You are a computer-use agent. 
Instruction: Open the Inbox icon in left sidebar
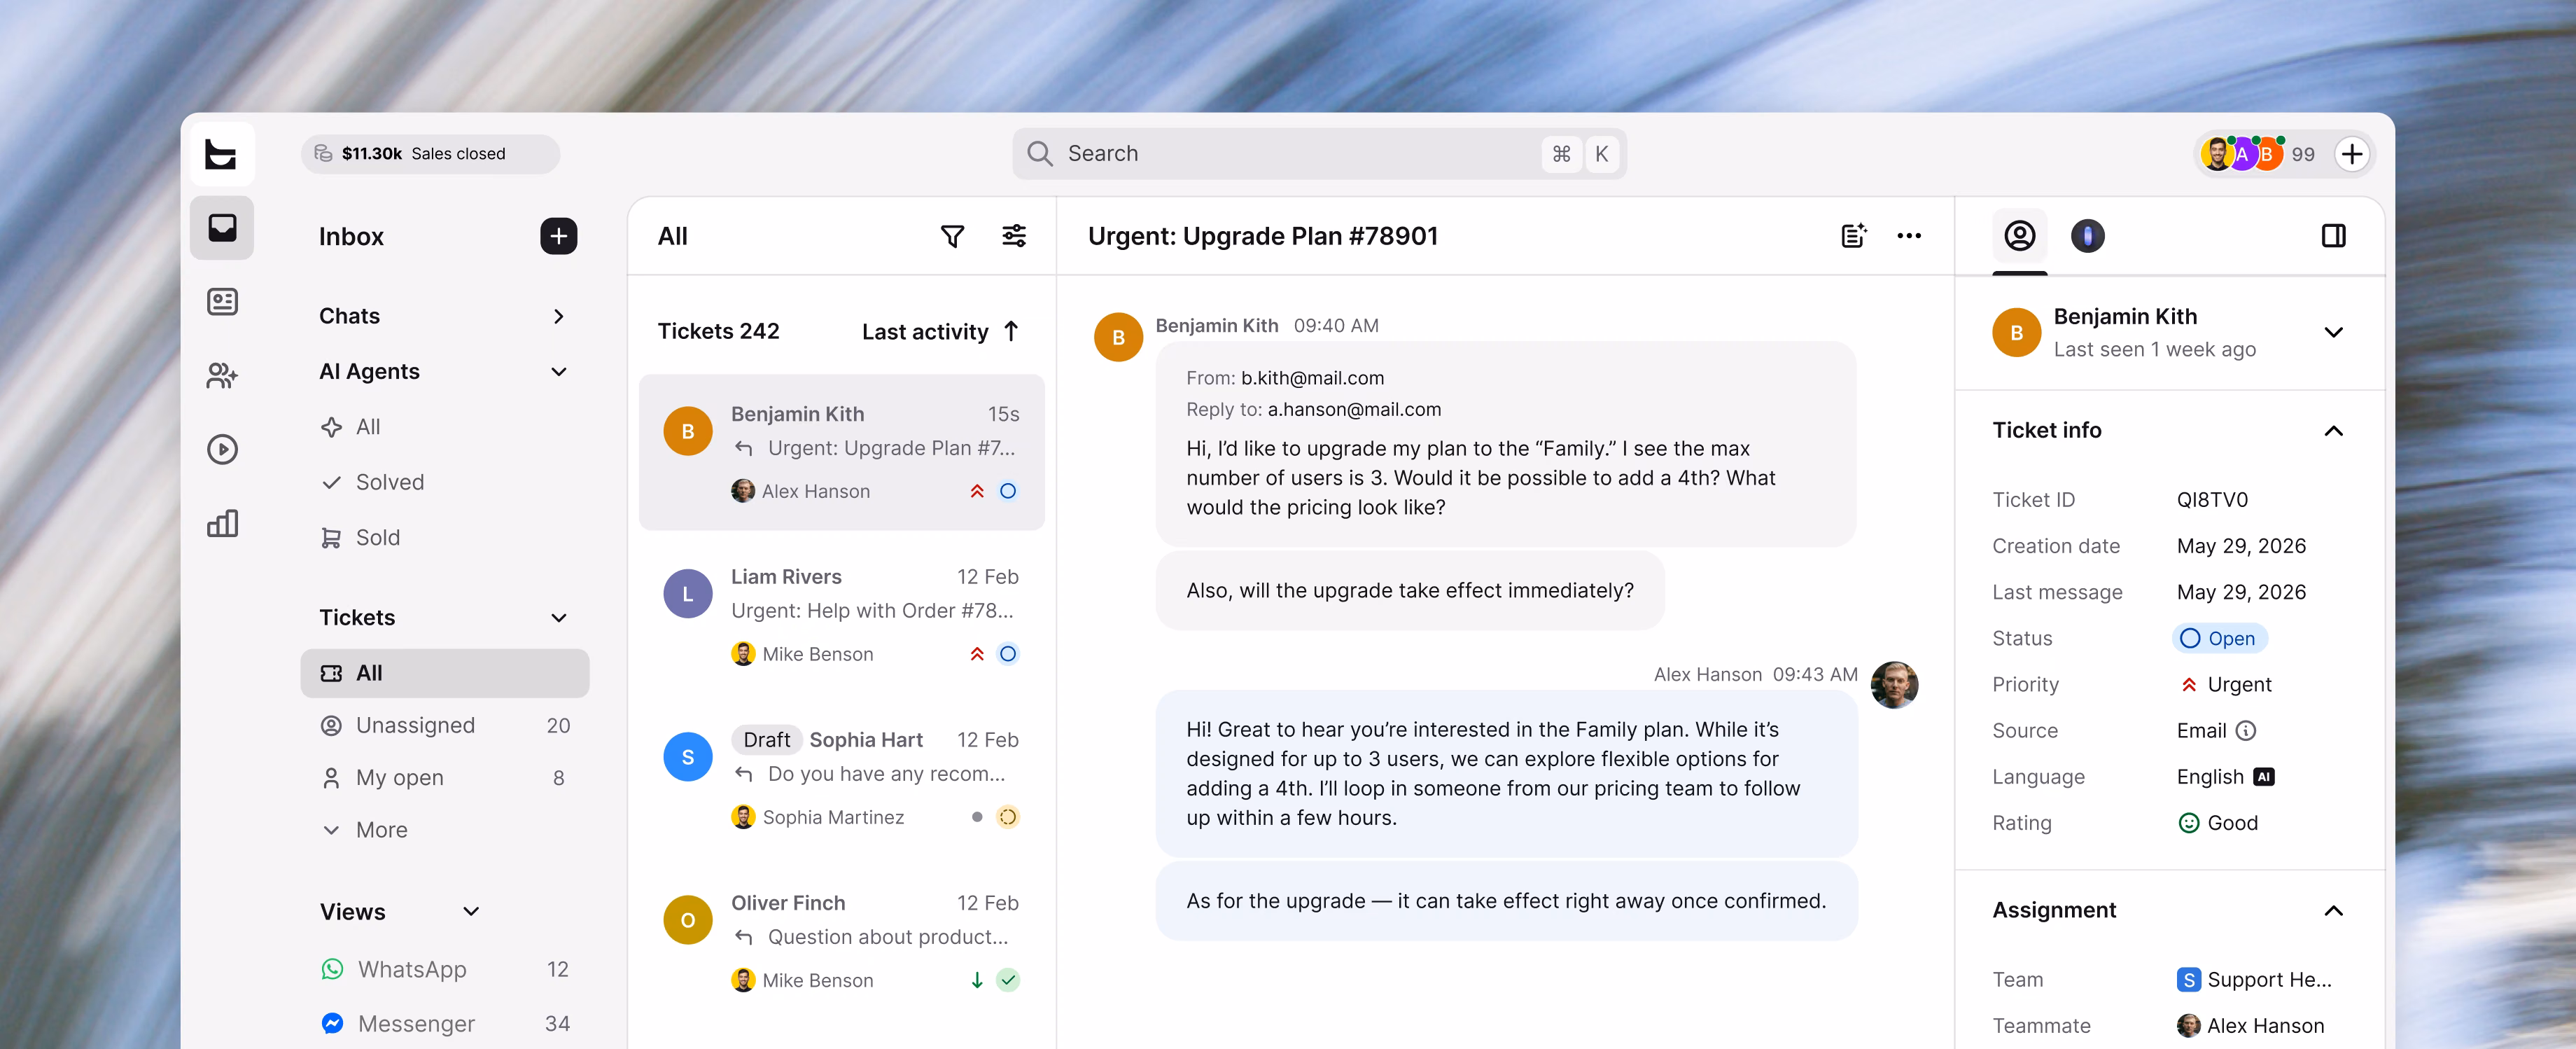[222, 228]
